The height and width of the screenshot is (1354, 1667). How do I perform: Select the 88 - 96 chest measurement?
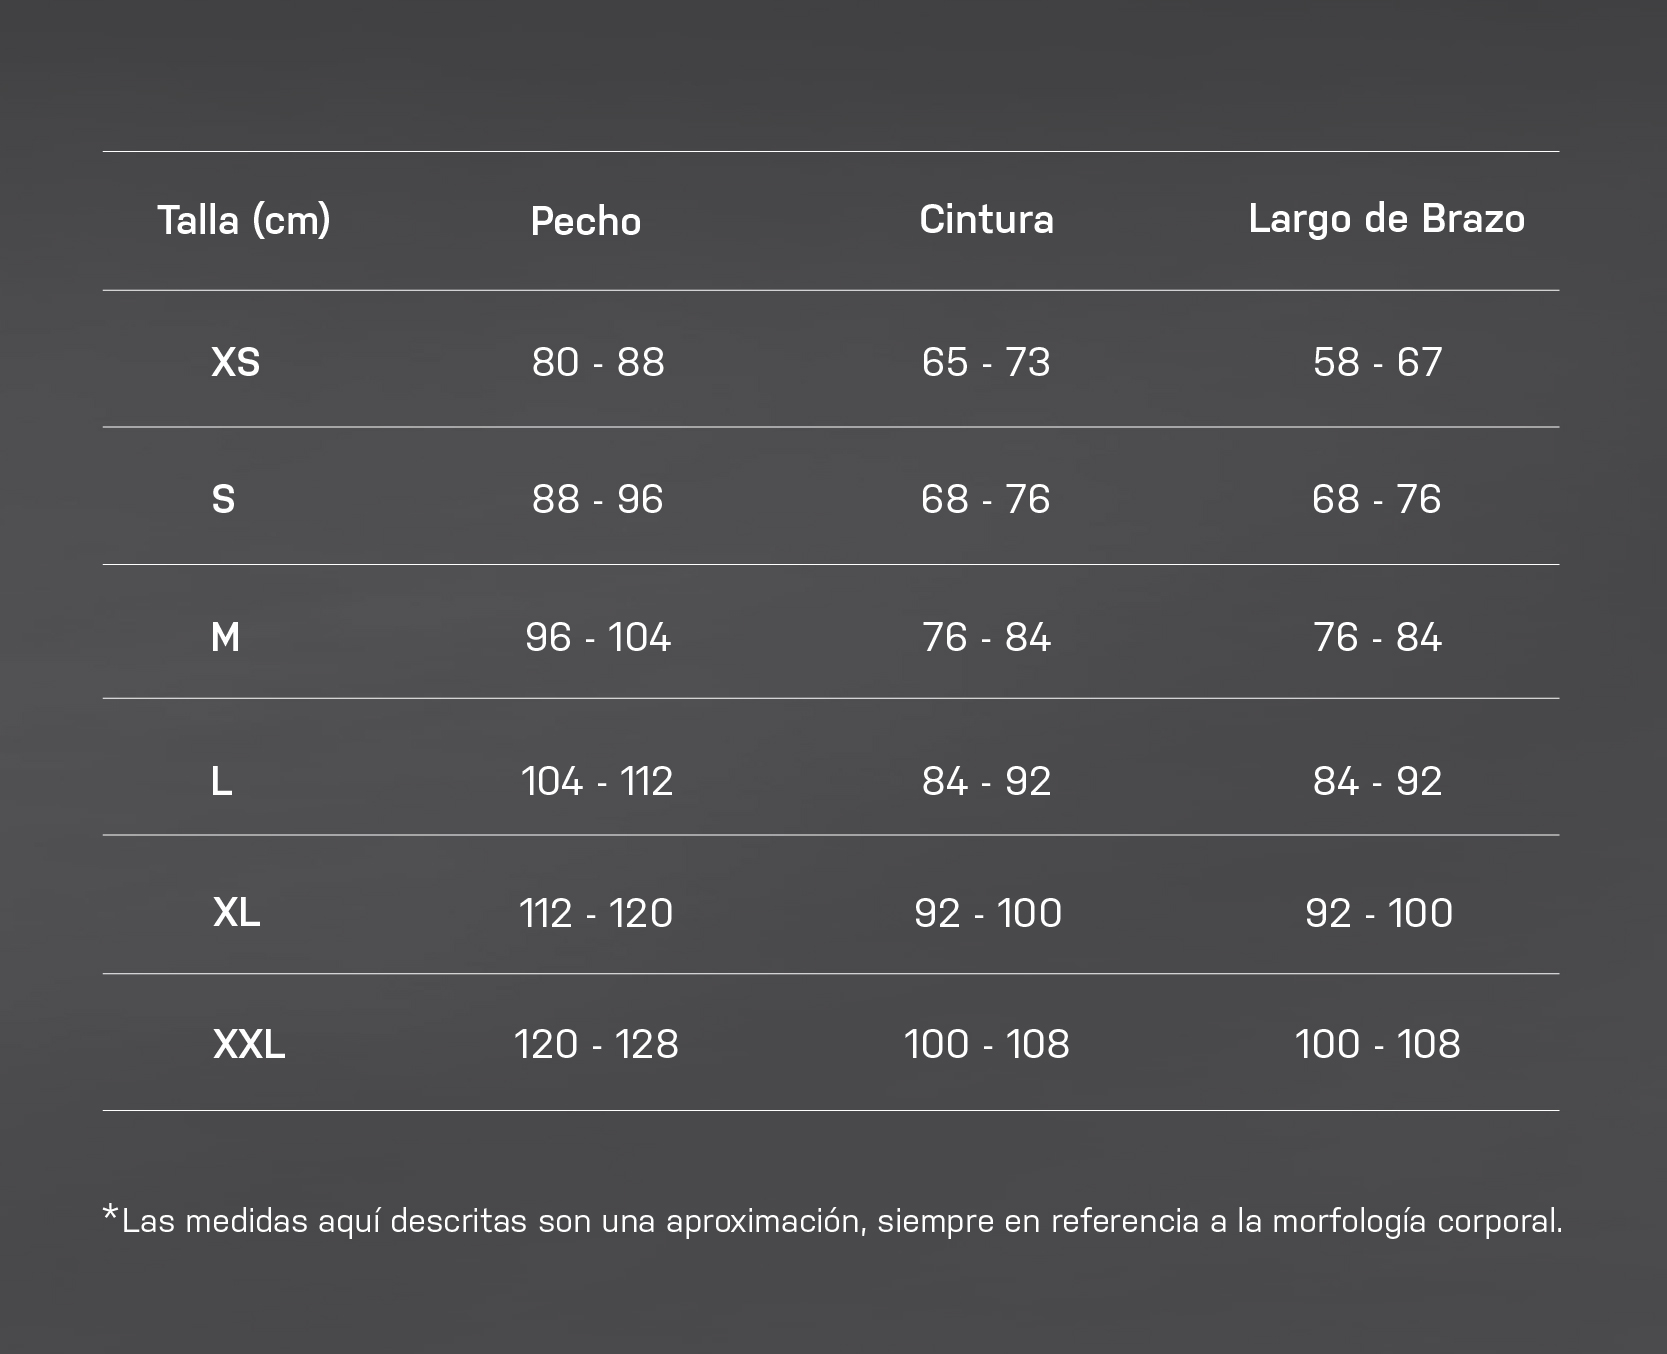[598, 499]
